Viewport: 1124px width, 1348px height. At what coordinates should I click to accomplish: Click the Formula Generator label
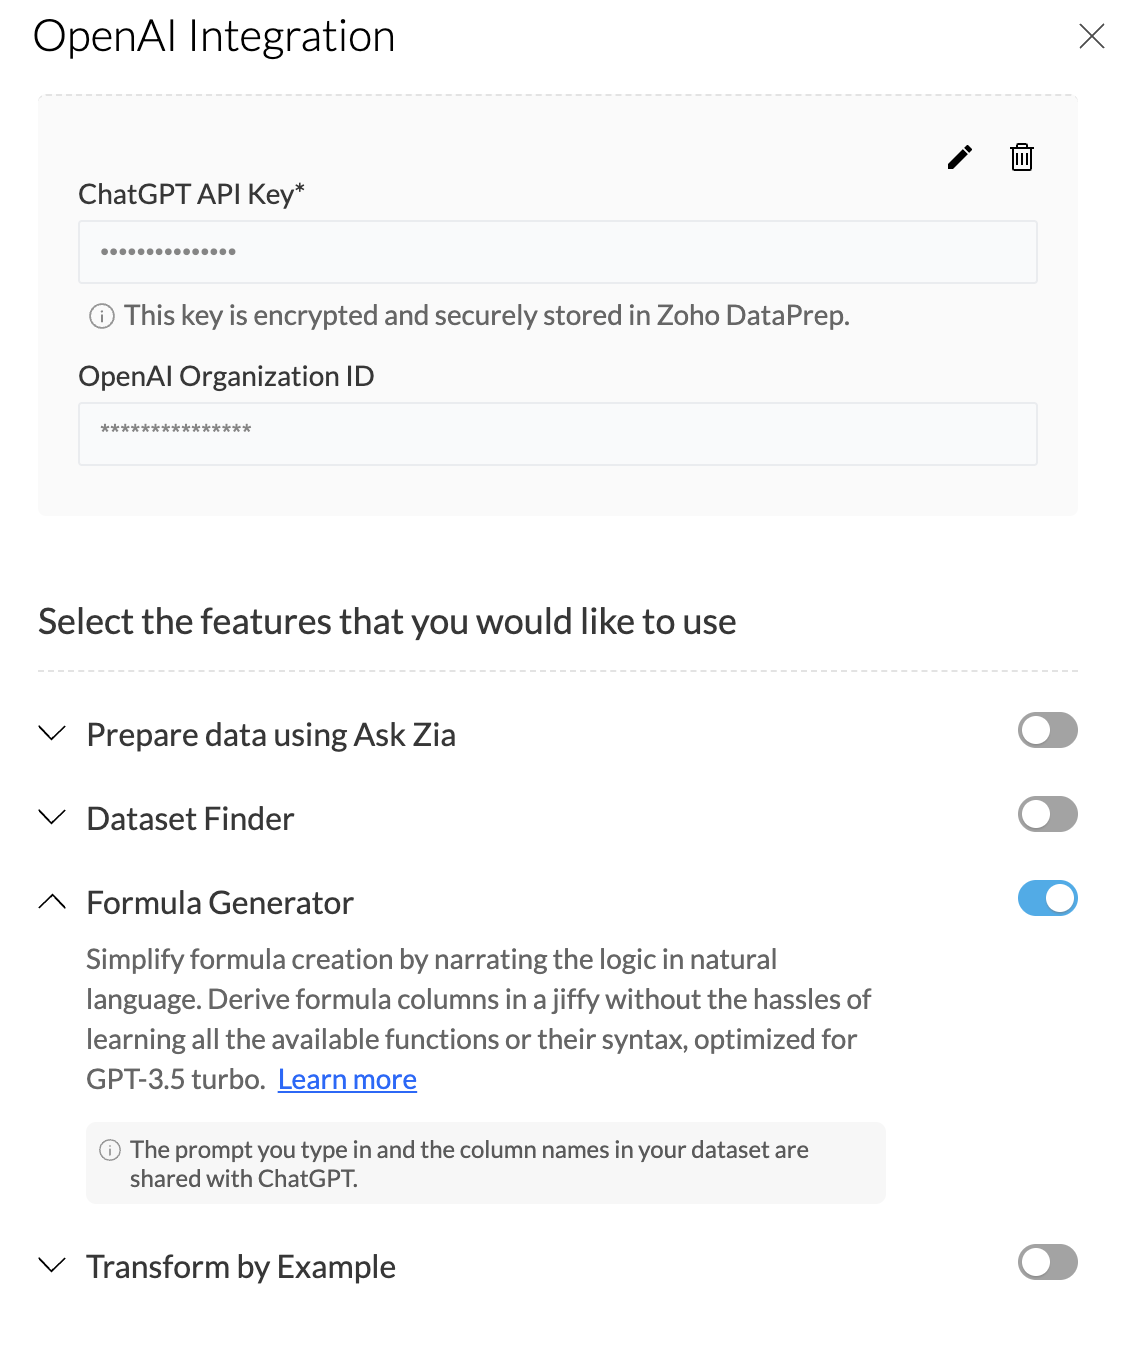point(220,903)
